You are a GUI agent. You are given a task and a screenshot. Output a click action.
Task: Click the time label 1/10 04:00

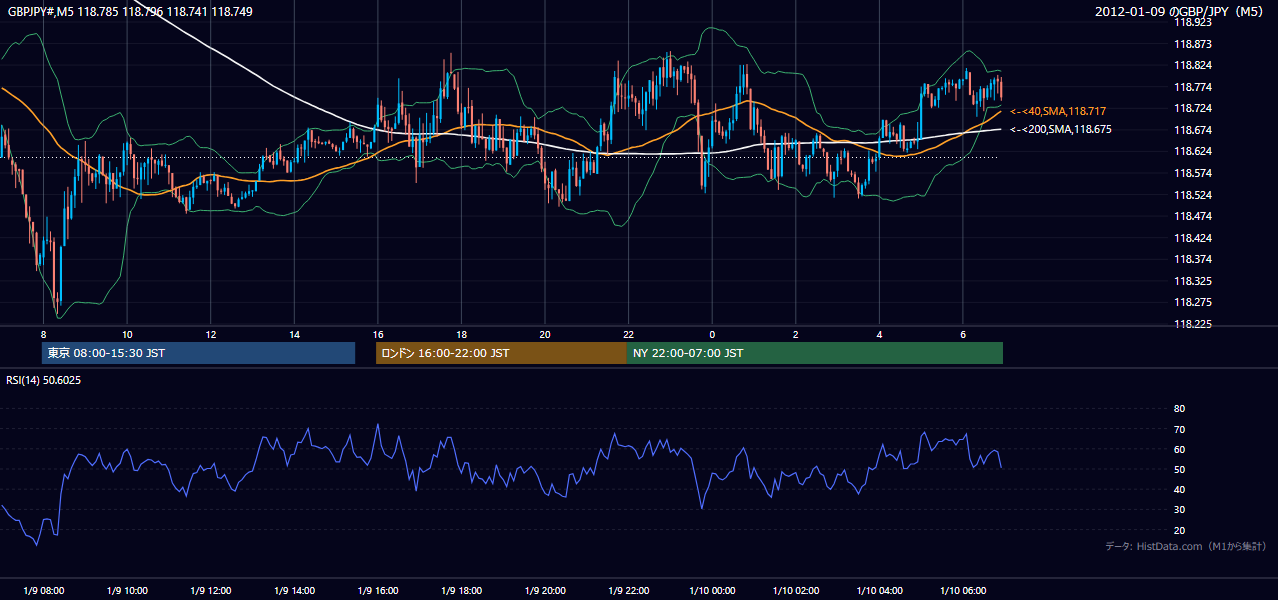[879, 590]
